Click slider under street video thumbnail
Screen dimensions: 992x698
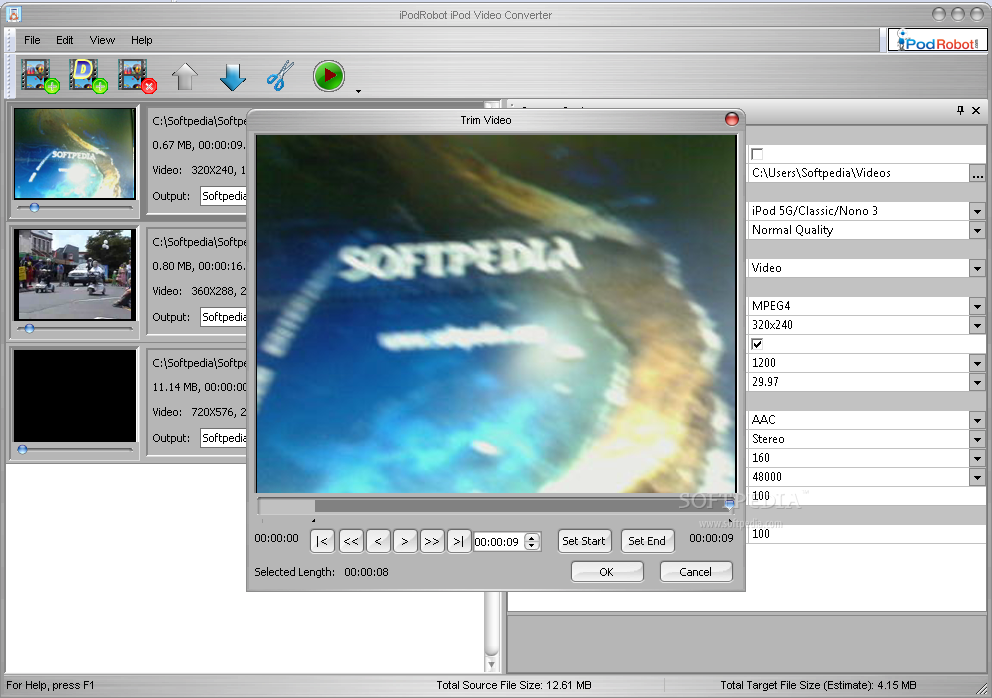click(x=74, y=328)
